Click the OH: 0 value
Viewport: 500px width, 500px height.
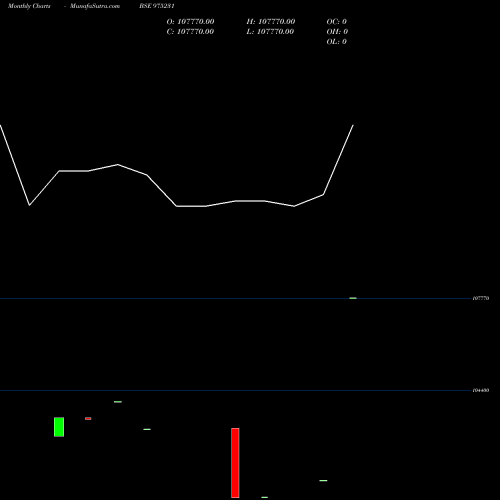pyautogui.click(x=337, y=32)
